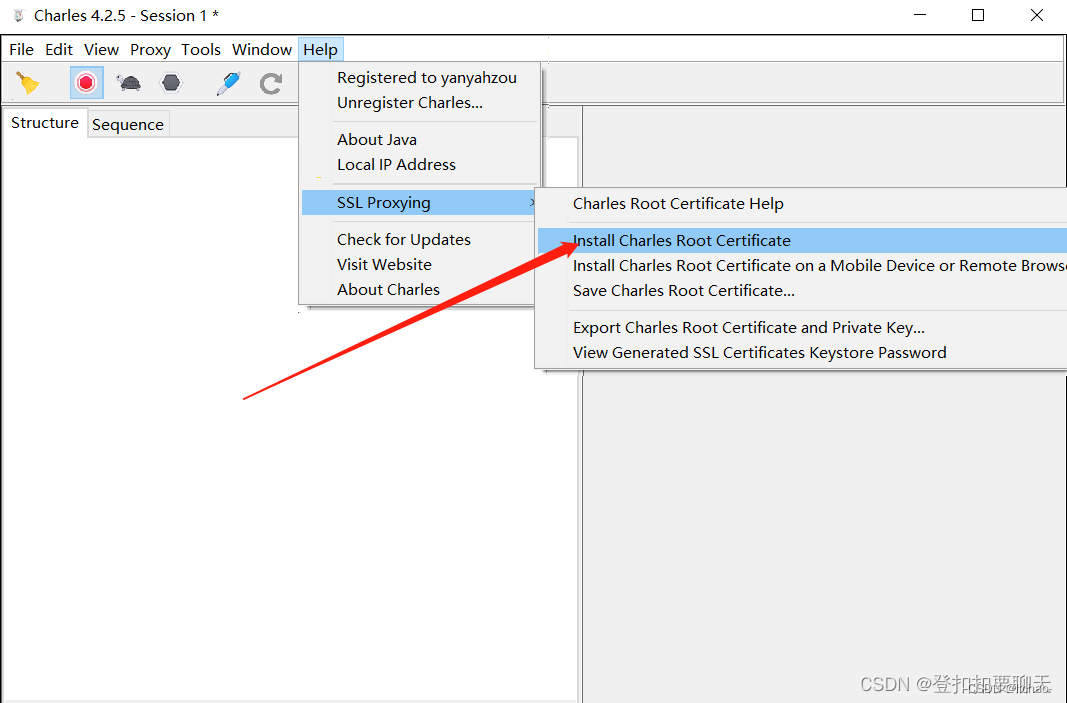Expand the SSL Proxying submenu
The height and width of the screenshot is (703, 1067).
coord(420,203)
